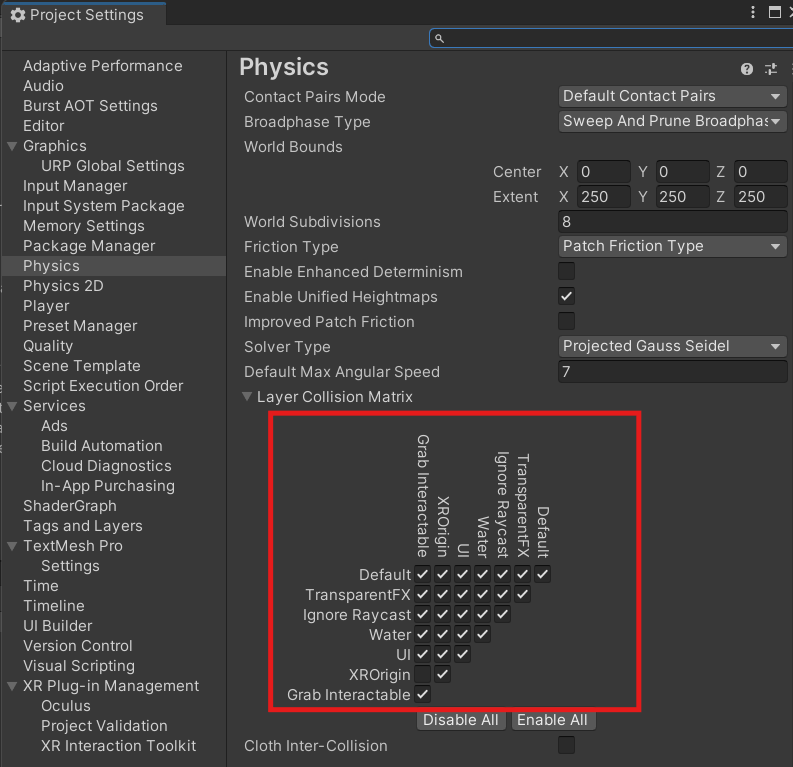Enable XROrigin versus Grab Interactable collision
Viewport: 793px width, 767px height.
pyautogui.click(x=422, y=674)
